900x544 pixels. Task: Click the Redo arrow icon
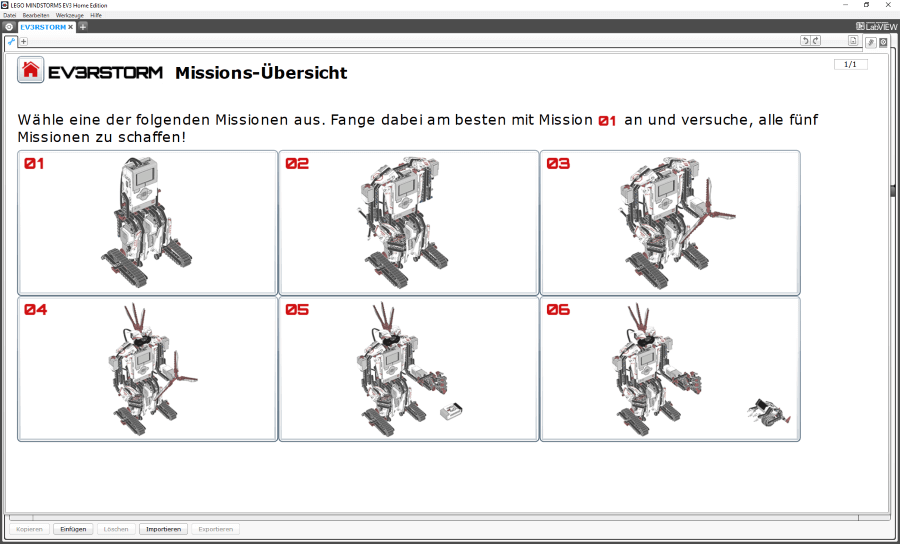pyautogui.click(x=816, y=41)
